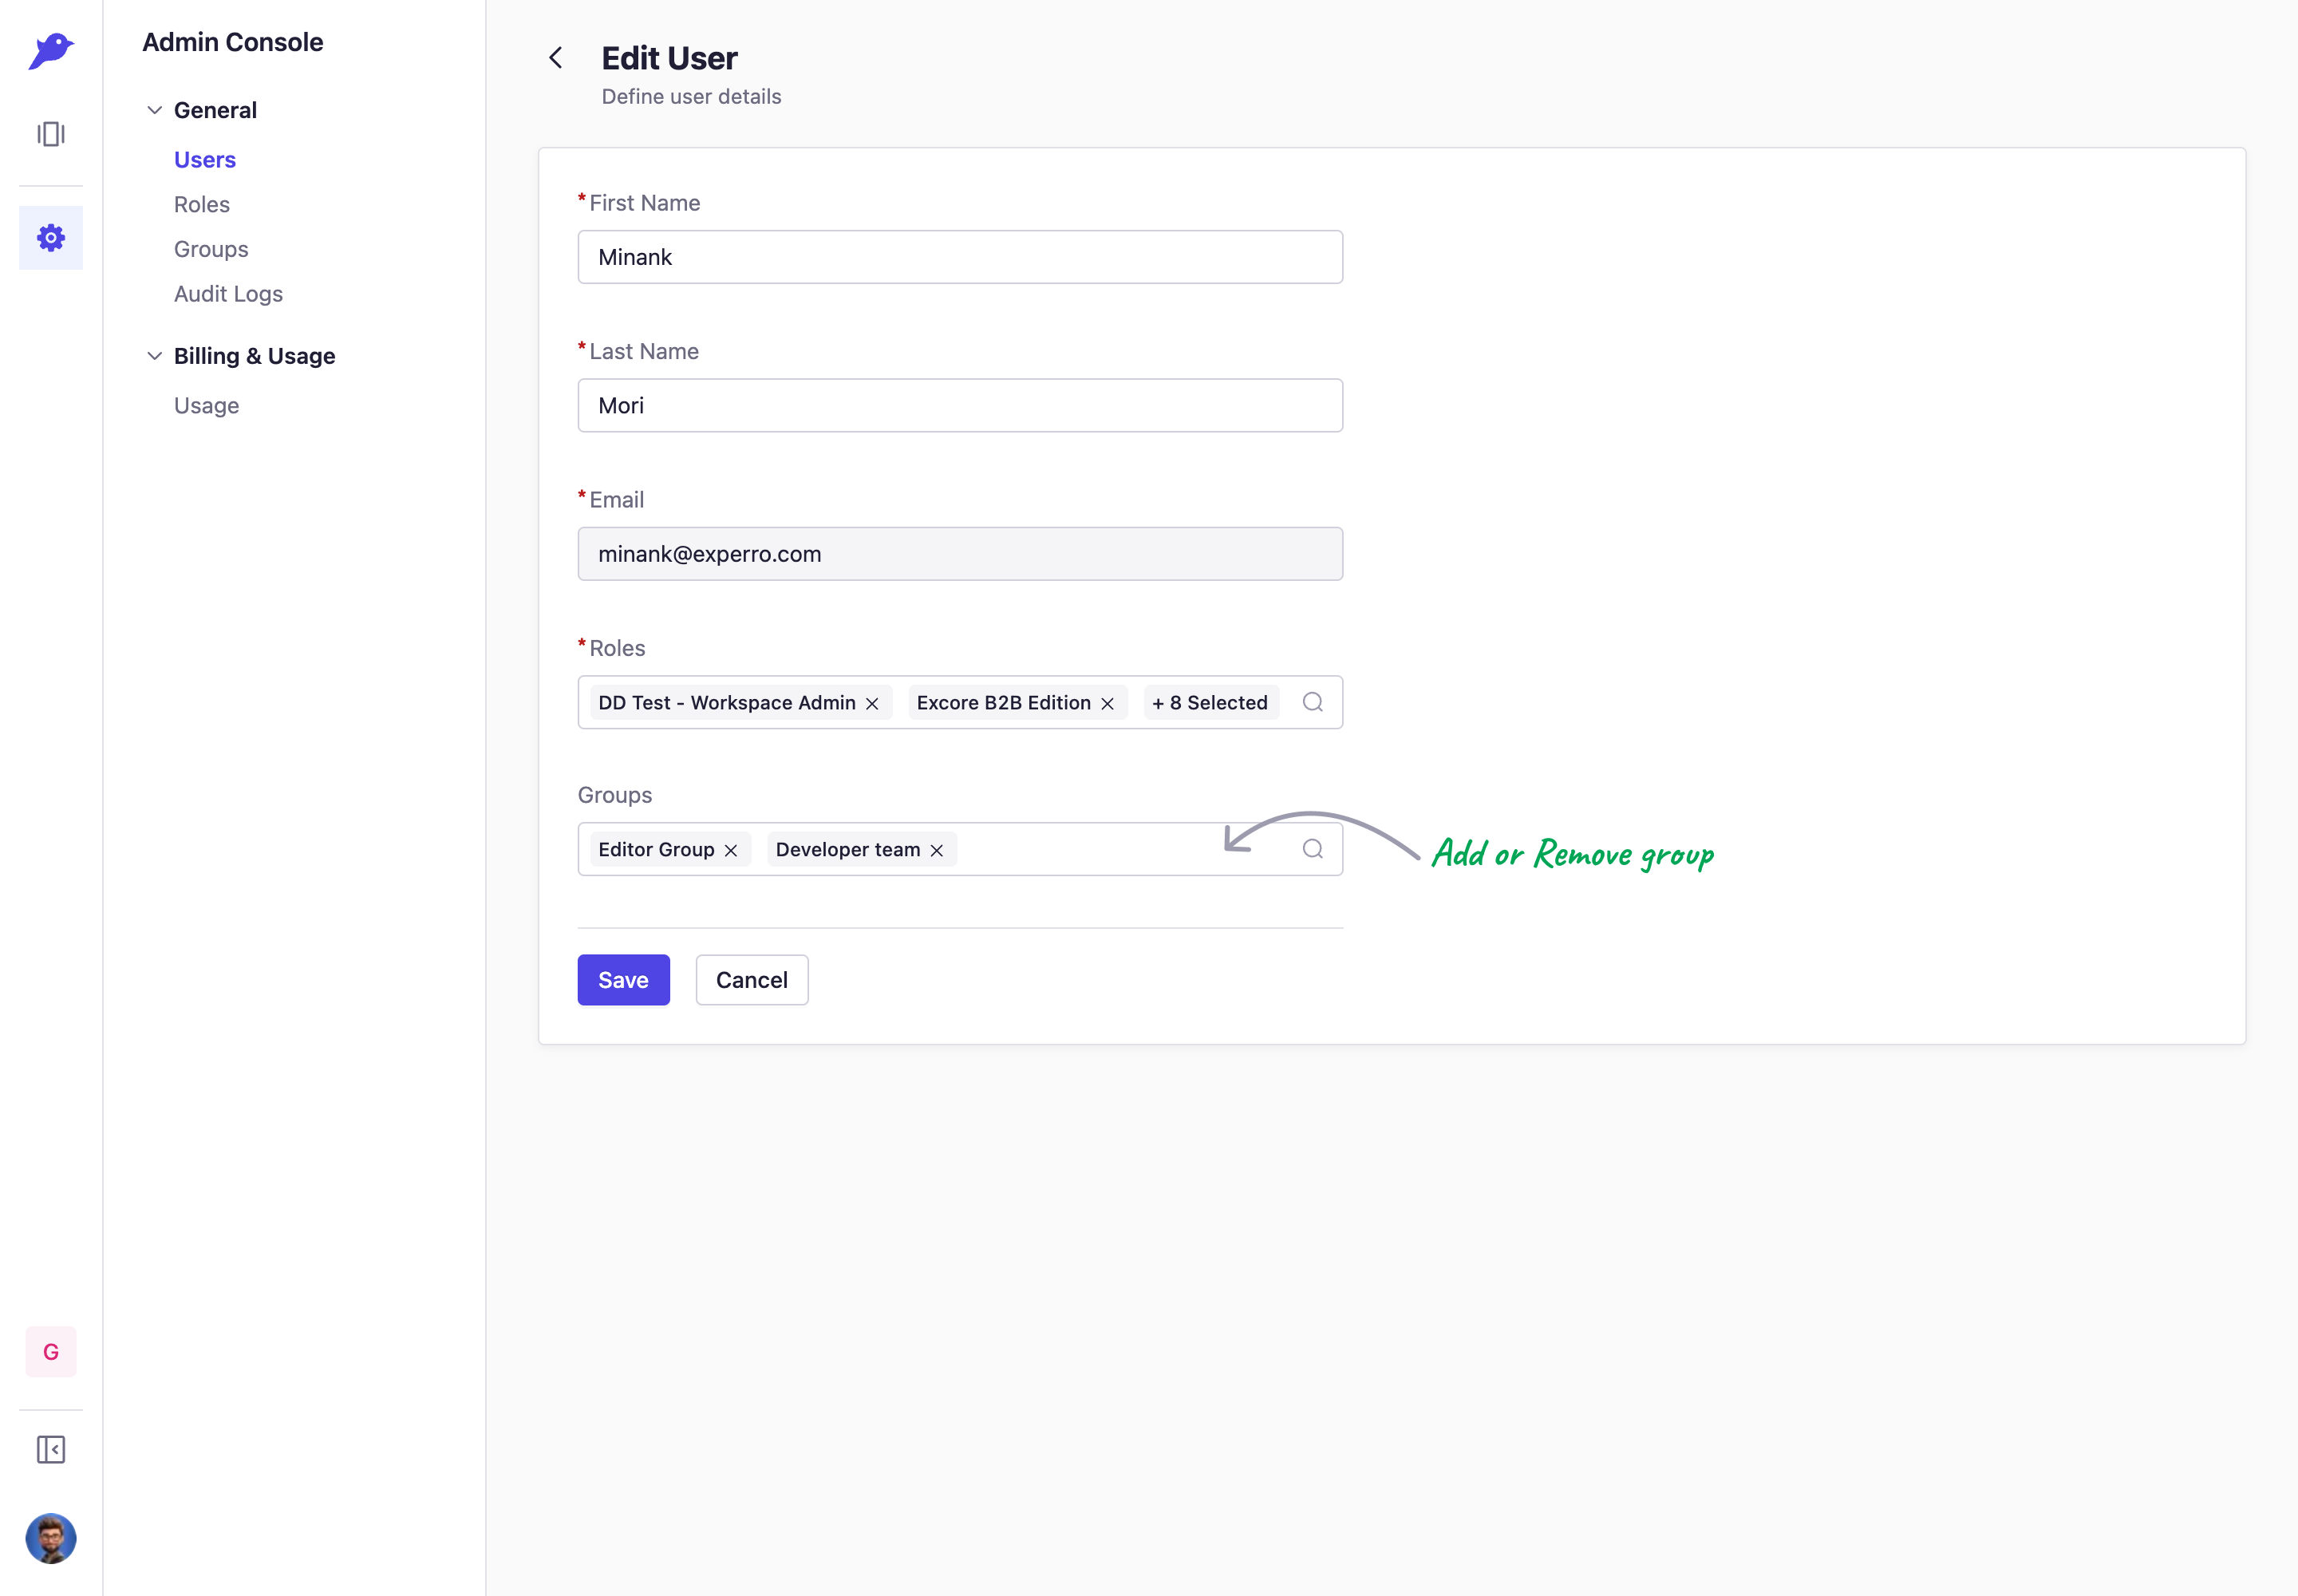Open the G workspace switcher
The image size is (2298, 1596).
click(x=51, y=1352)
